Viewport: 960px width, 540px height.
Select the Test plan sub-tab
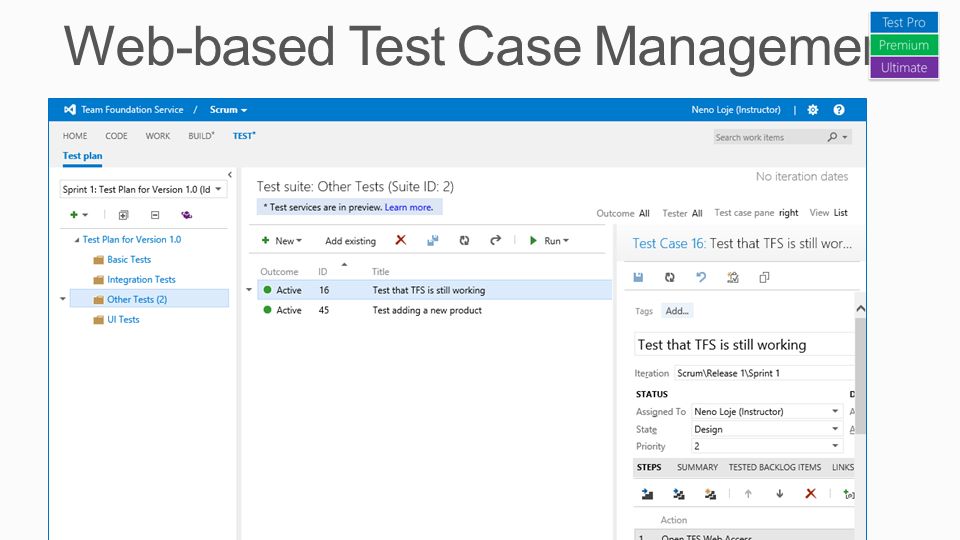coord(82,156)
